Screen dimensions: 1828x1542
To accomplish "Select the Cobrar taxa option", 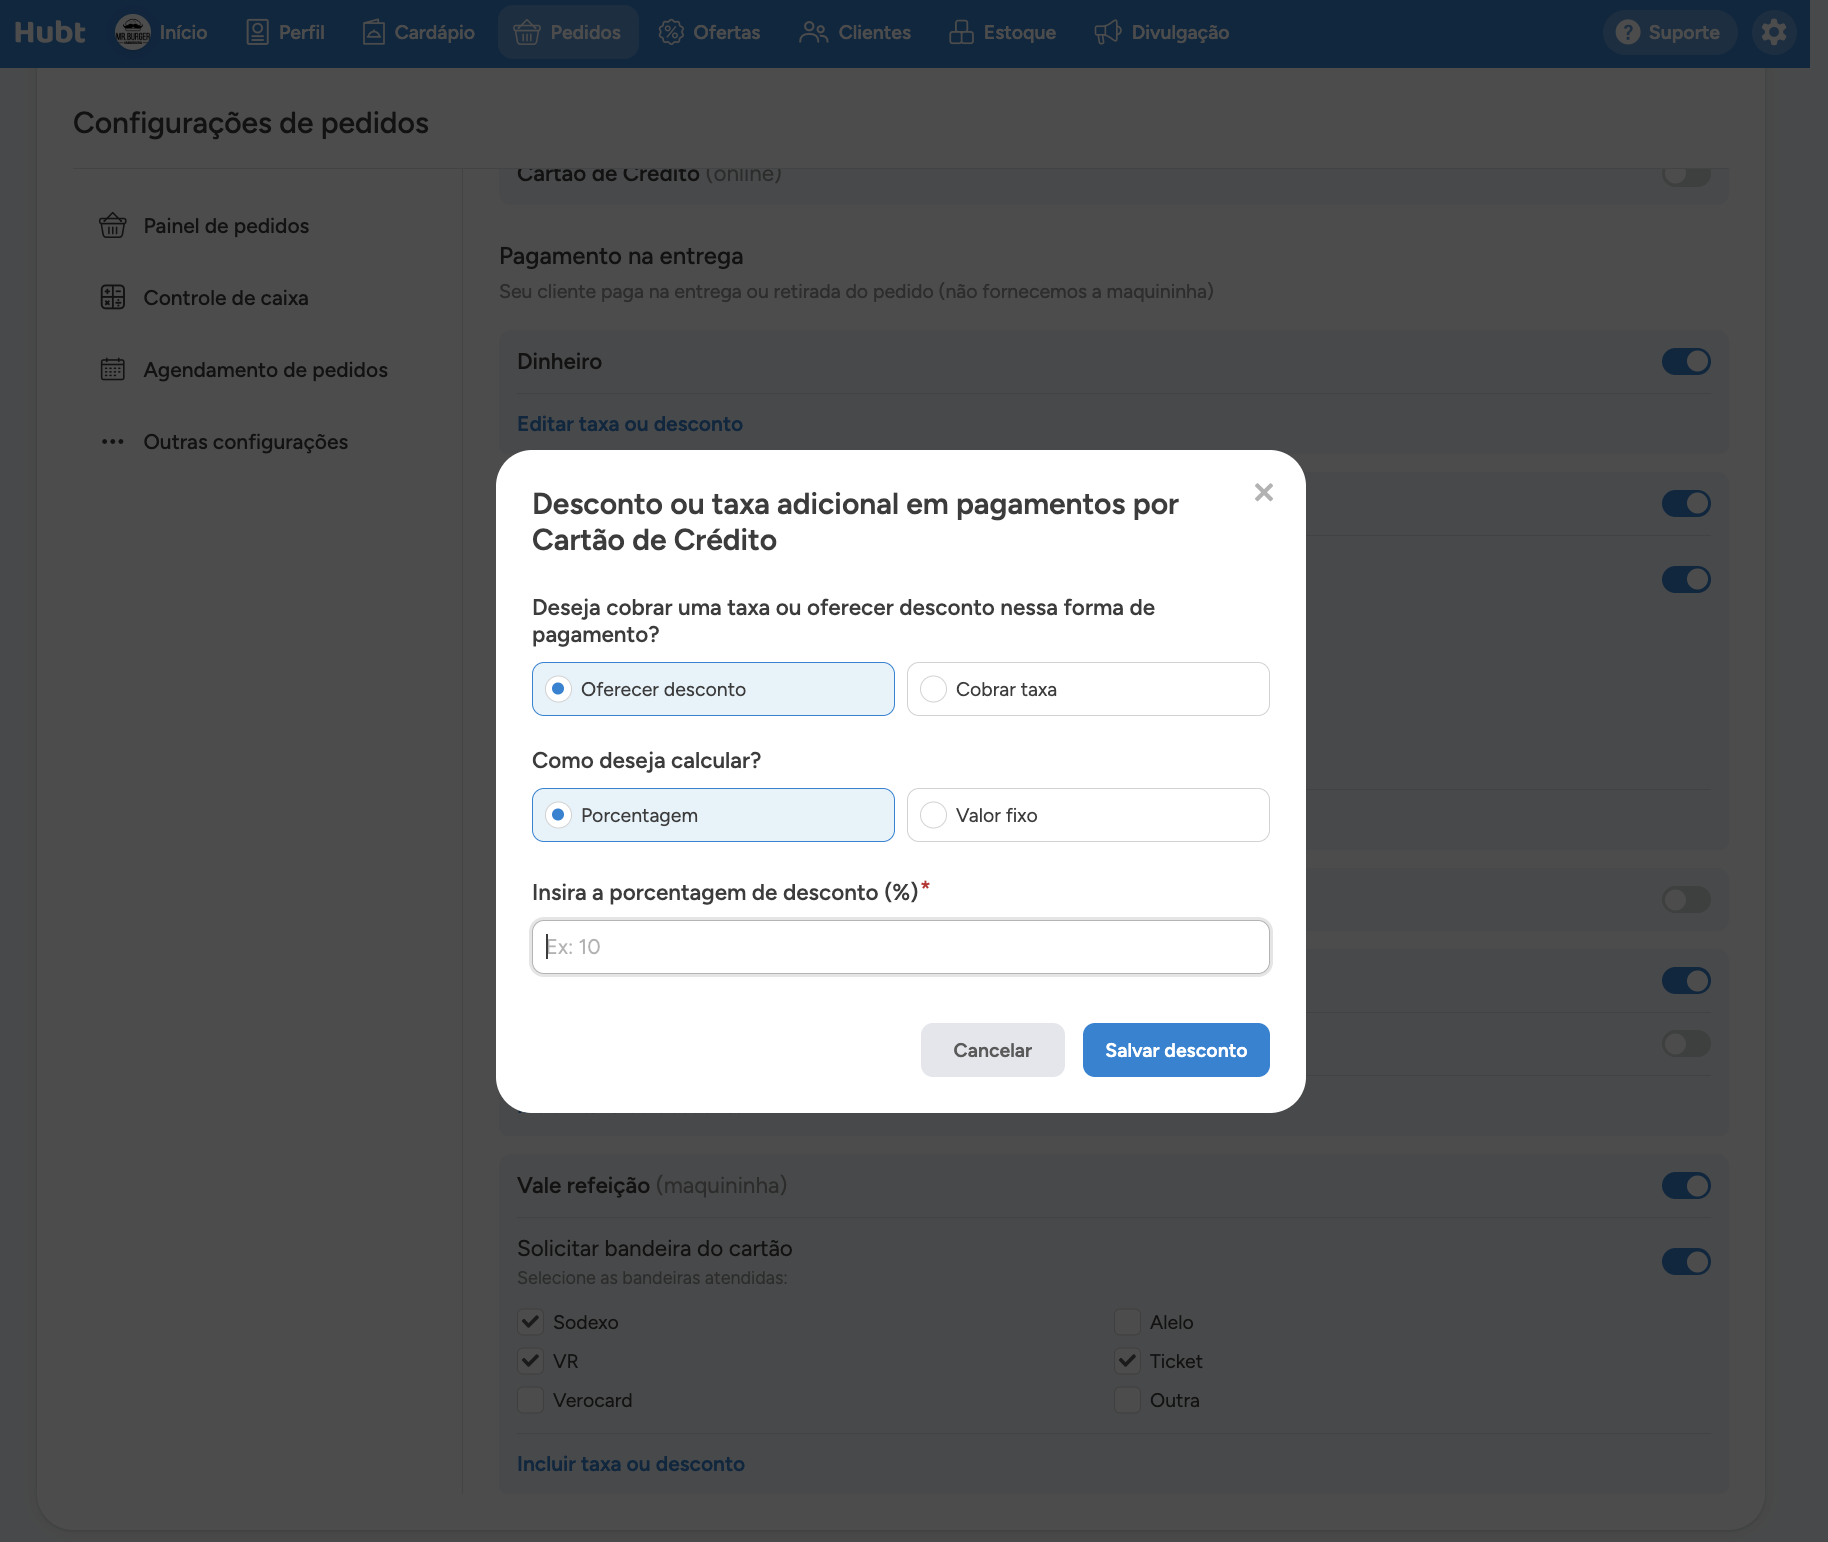I will tap(1088, 689).
